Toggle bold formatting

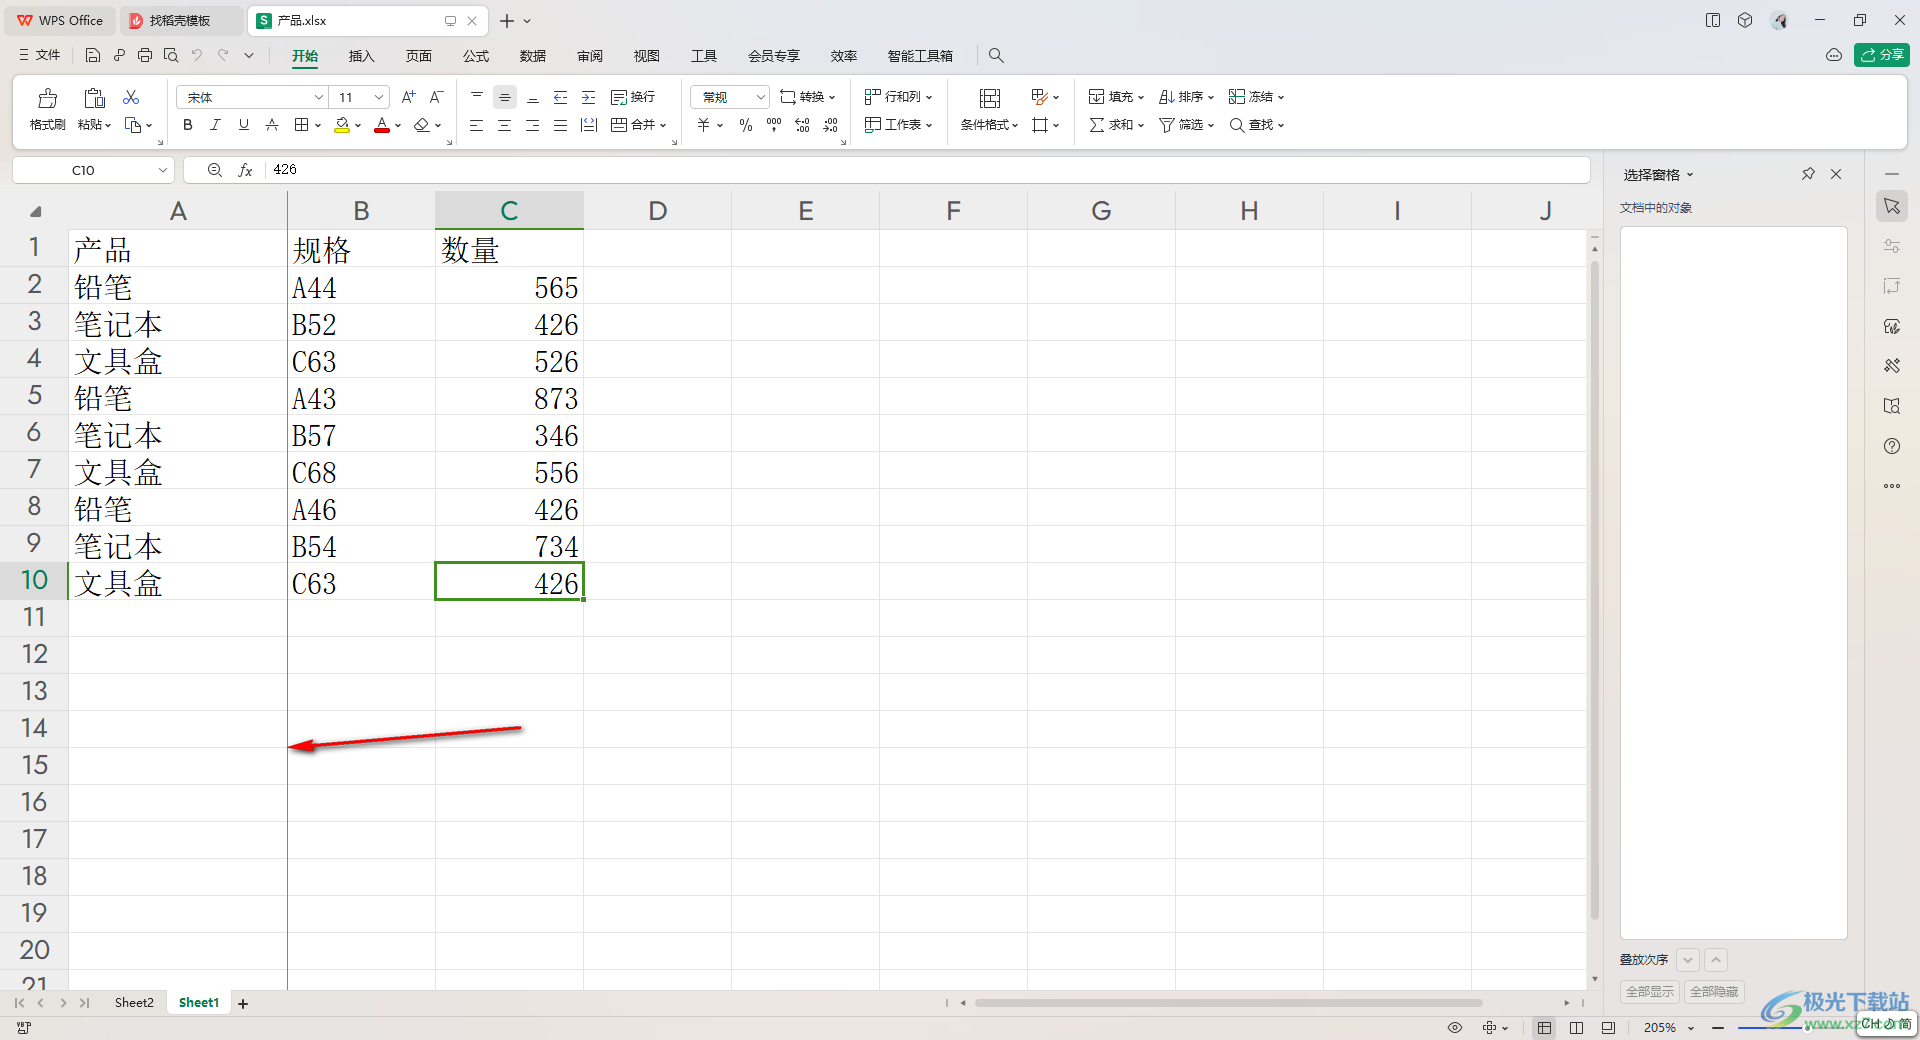coord(188,125)
